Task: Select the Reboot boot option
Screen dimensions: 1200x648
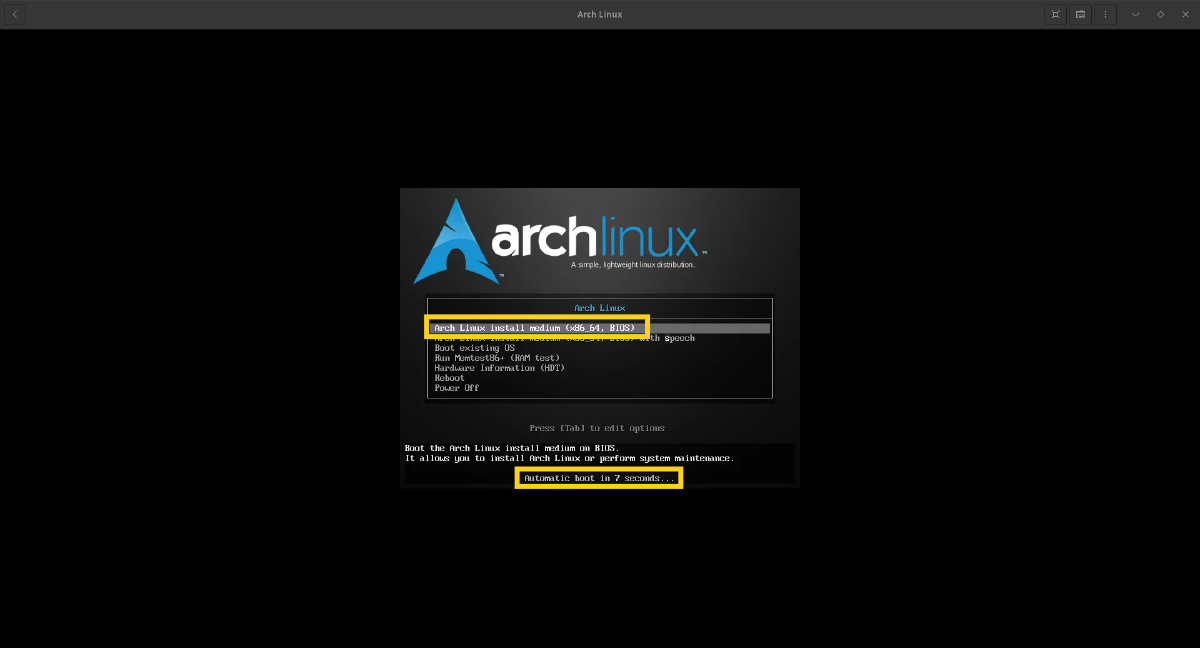Action: [x=449, y=378]
